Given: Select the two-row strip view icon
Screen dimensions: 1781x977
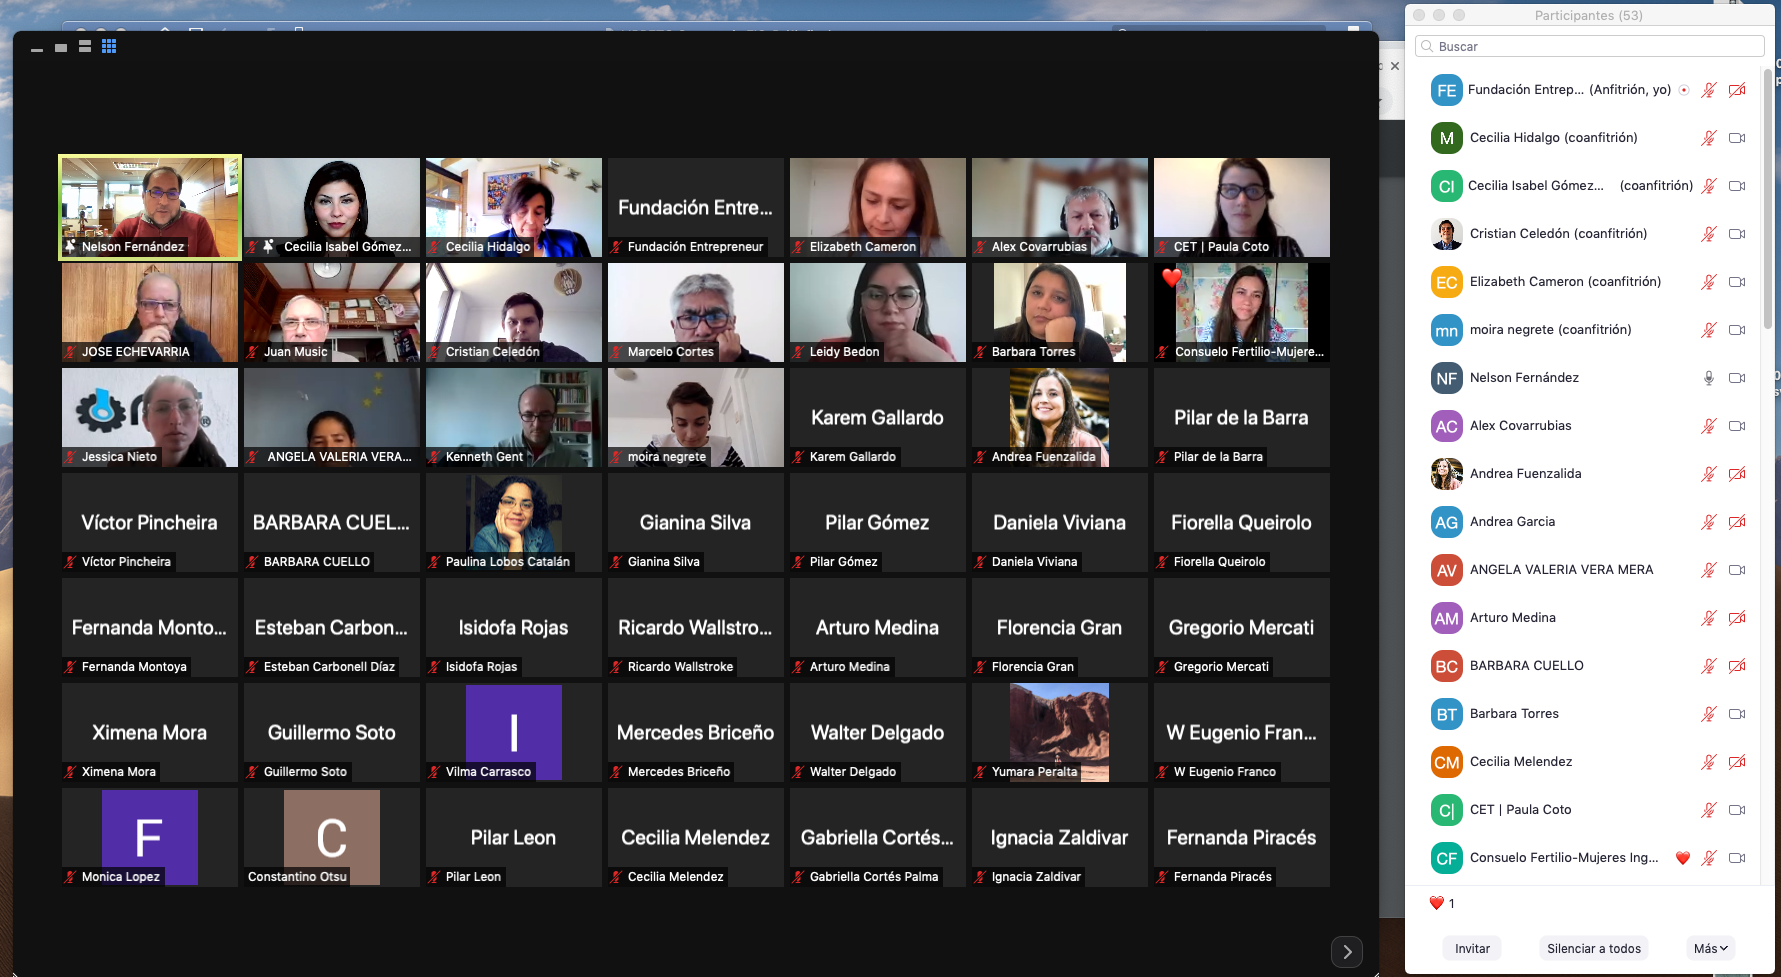Looking at the screenshot, I should 85,46.
